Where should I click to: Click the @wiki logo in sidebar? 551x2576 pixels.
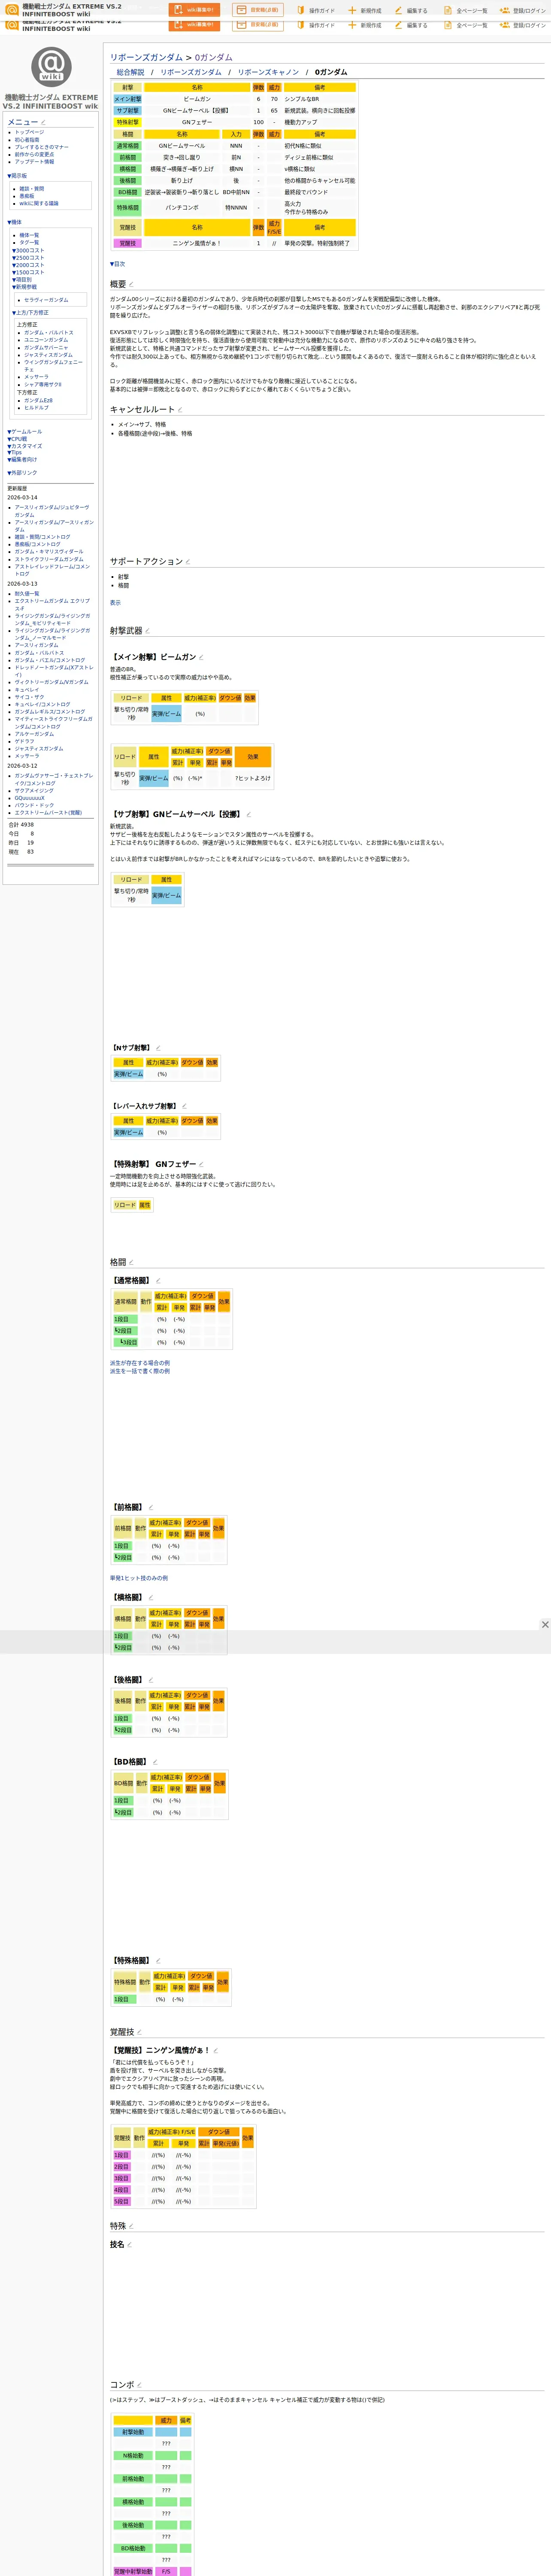tap(51, 66)
